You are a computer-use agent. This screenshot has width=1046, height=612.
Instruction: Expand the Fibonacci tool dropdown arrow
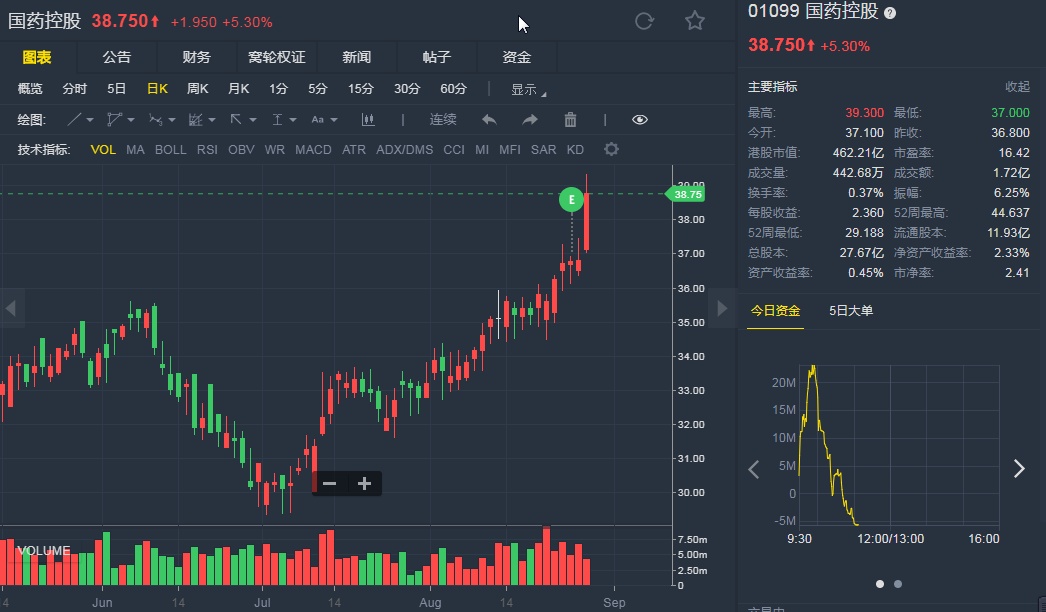point(211,120)
